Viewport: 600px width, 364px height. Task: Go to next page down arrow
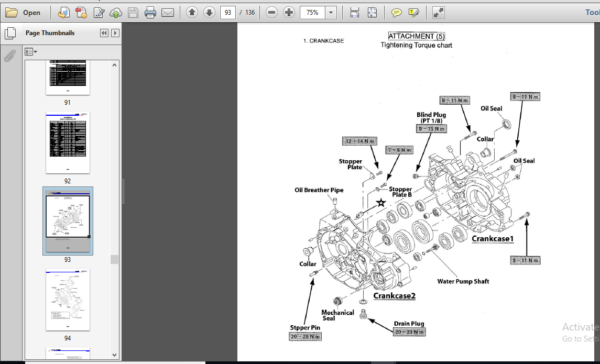tap(209, 13)
